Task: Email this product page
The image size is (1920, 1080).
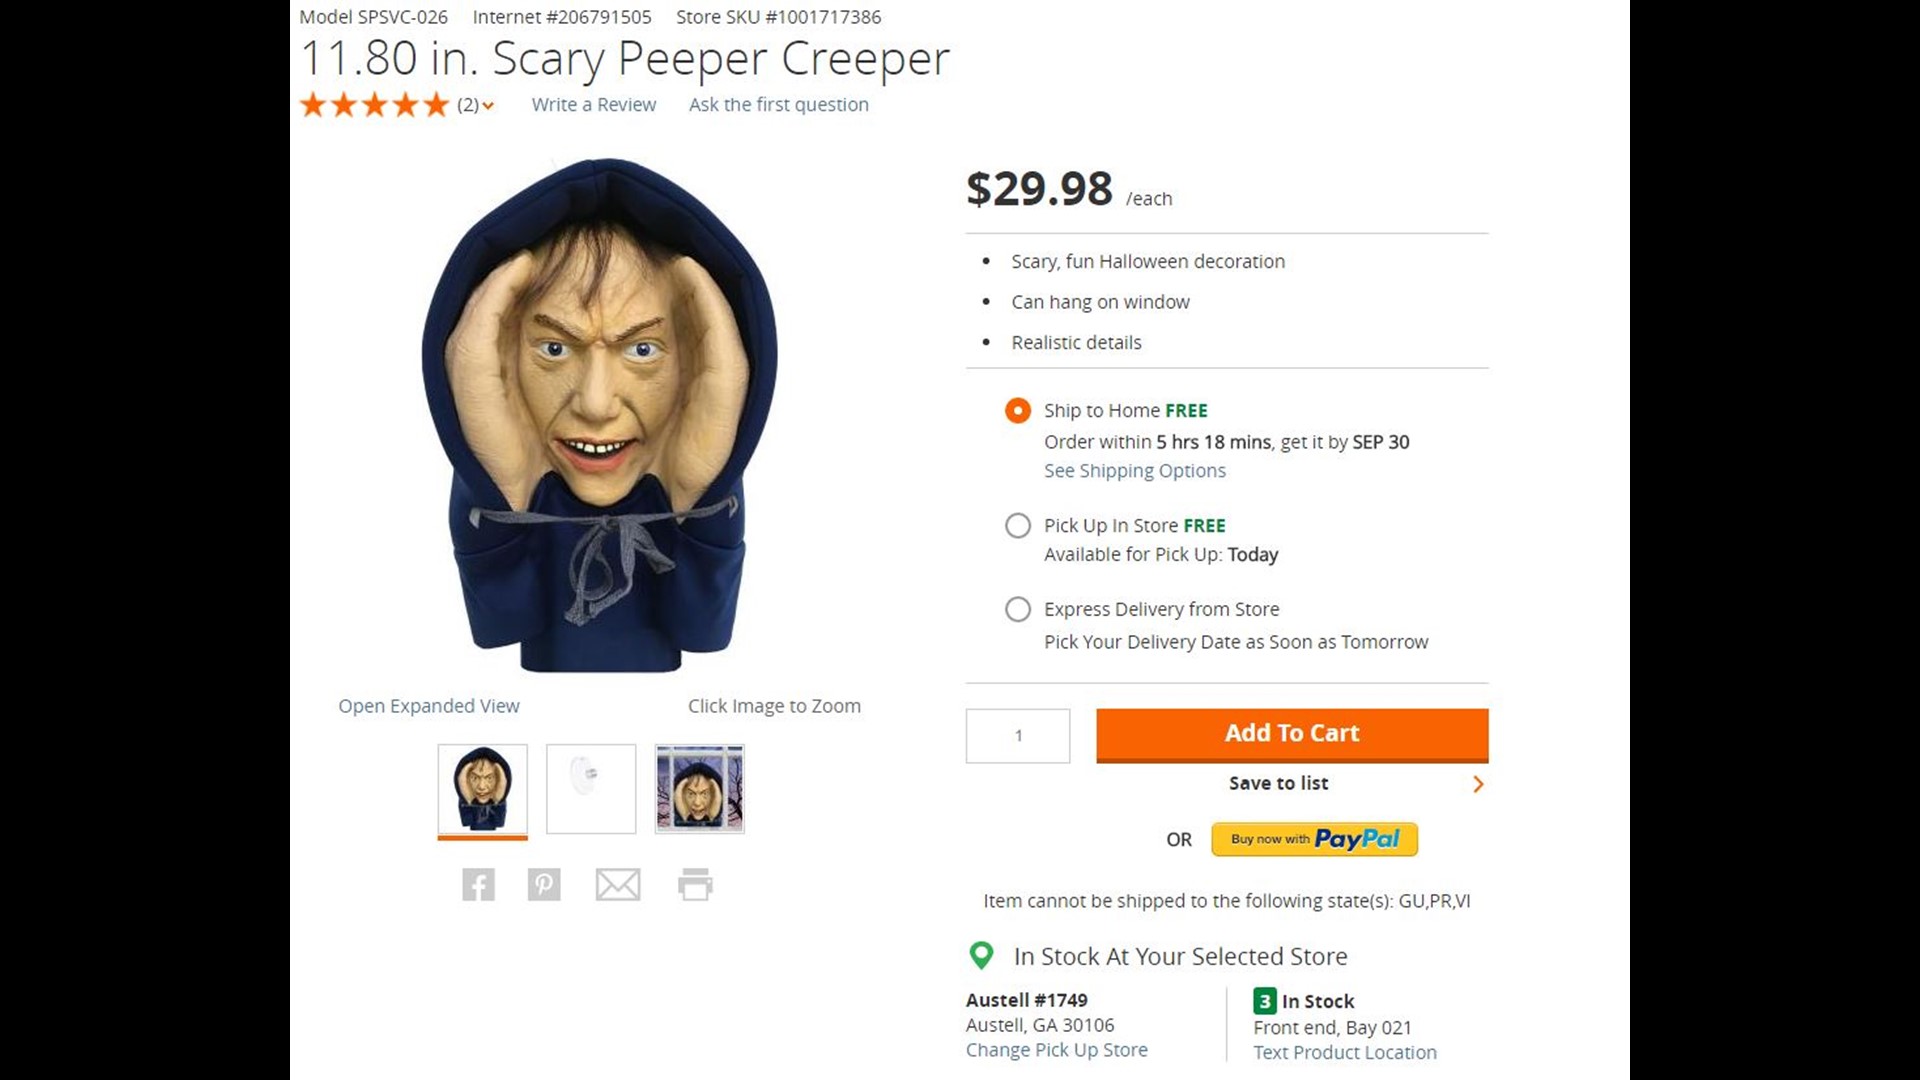Action: (x=618, y=884)
